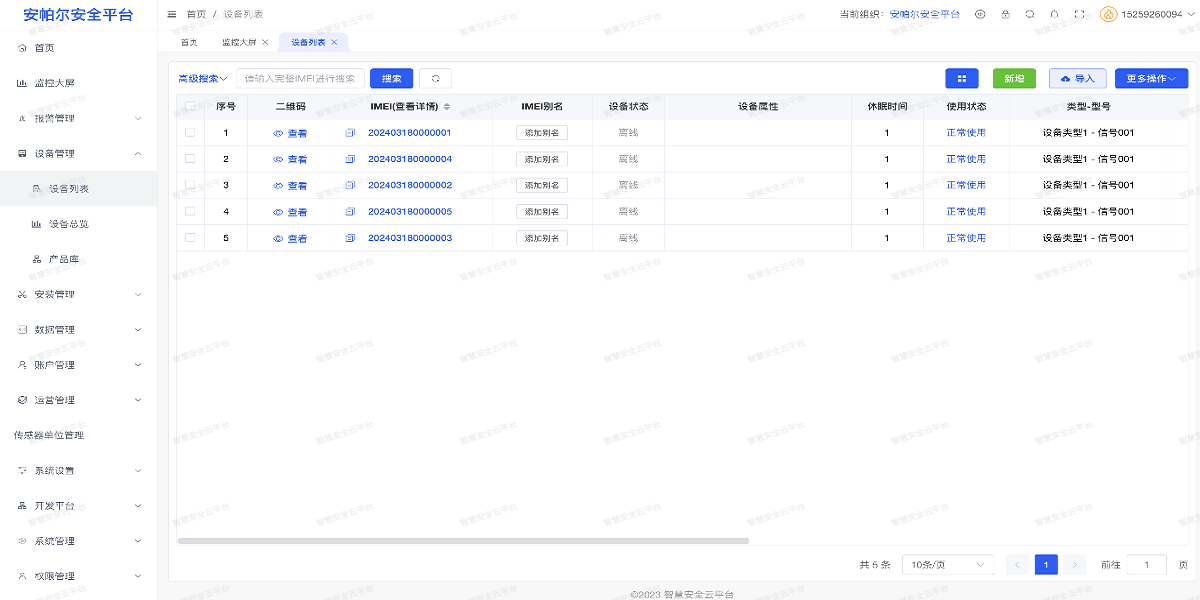Check the select-all checkbox in the table header
Image resolution: width=1200 pixels, height=600 pixels.
pyautogui.click(x=190, y=106)
